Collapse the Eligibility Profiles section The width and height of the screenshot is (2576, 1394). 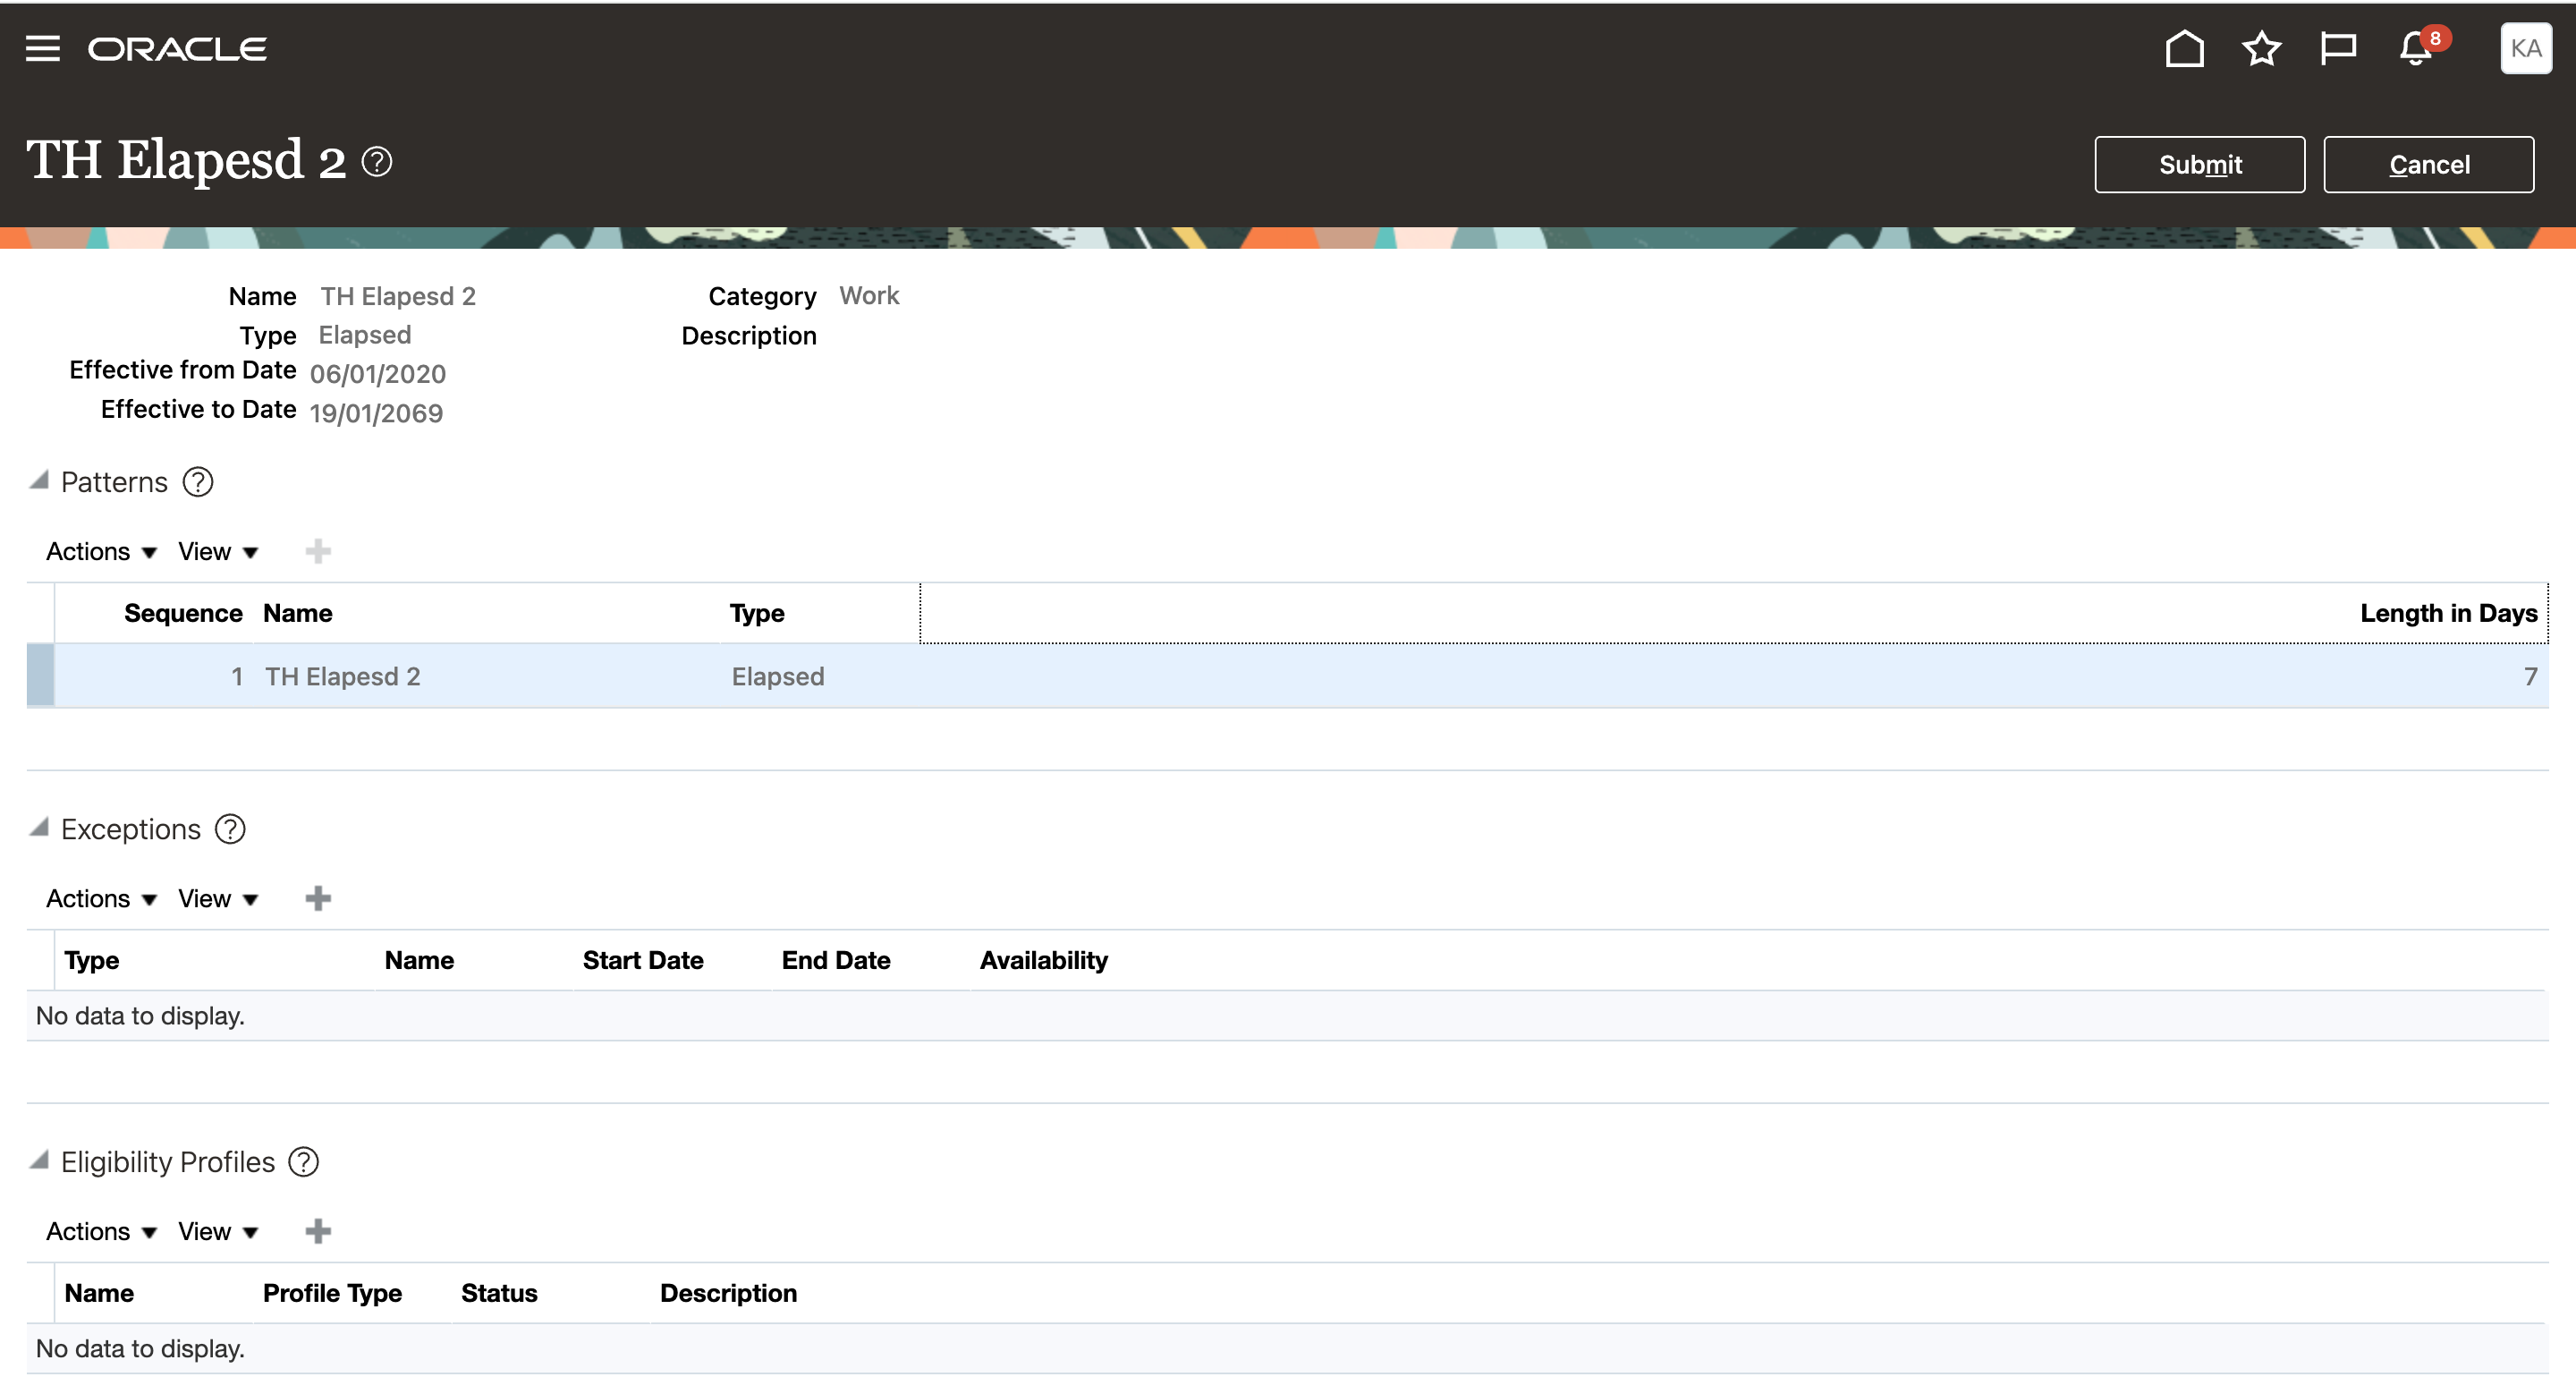[39, 1161]
